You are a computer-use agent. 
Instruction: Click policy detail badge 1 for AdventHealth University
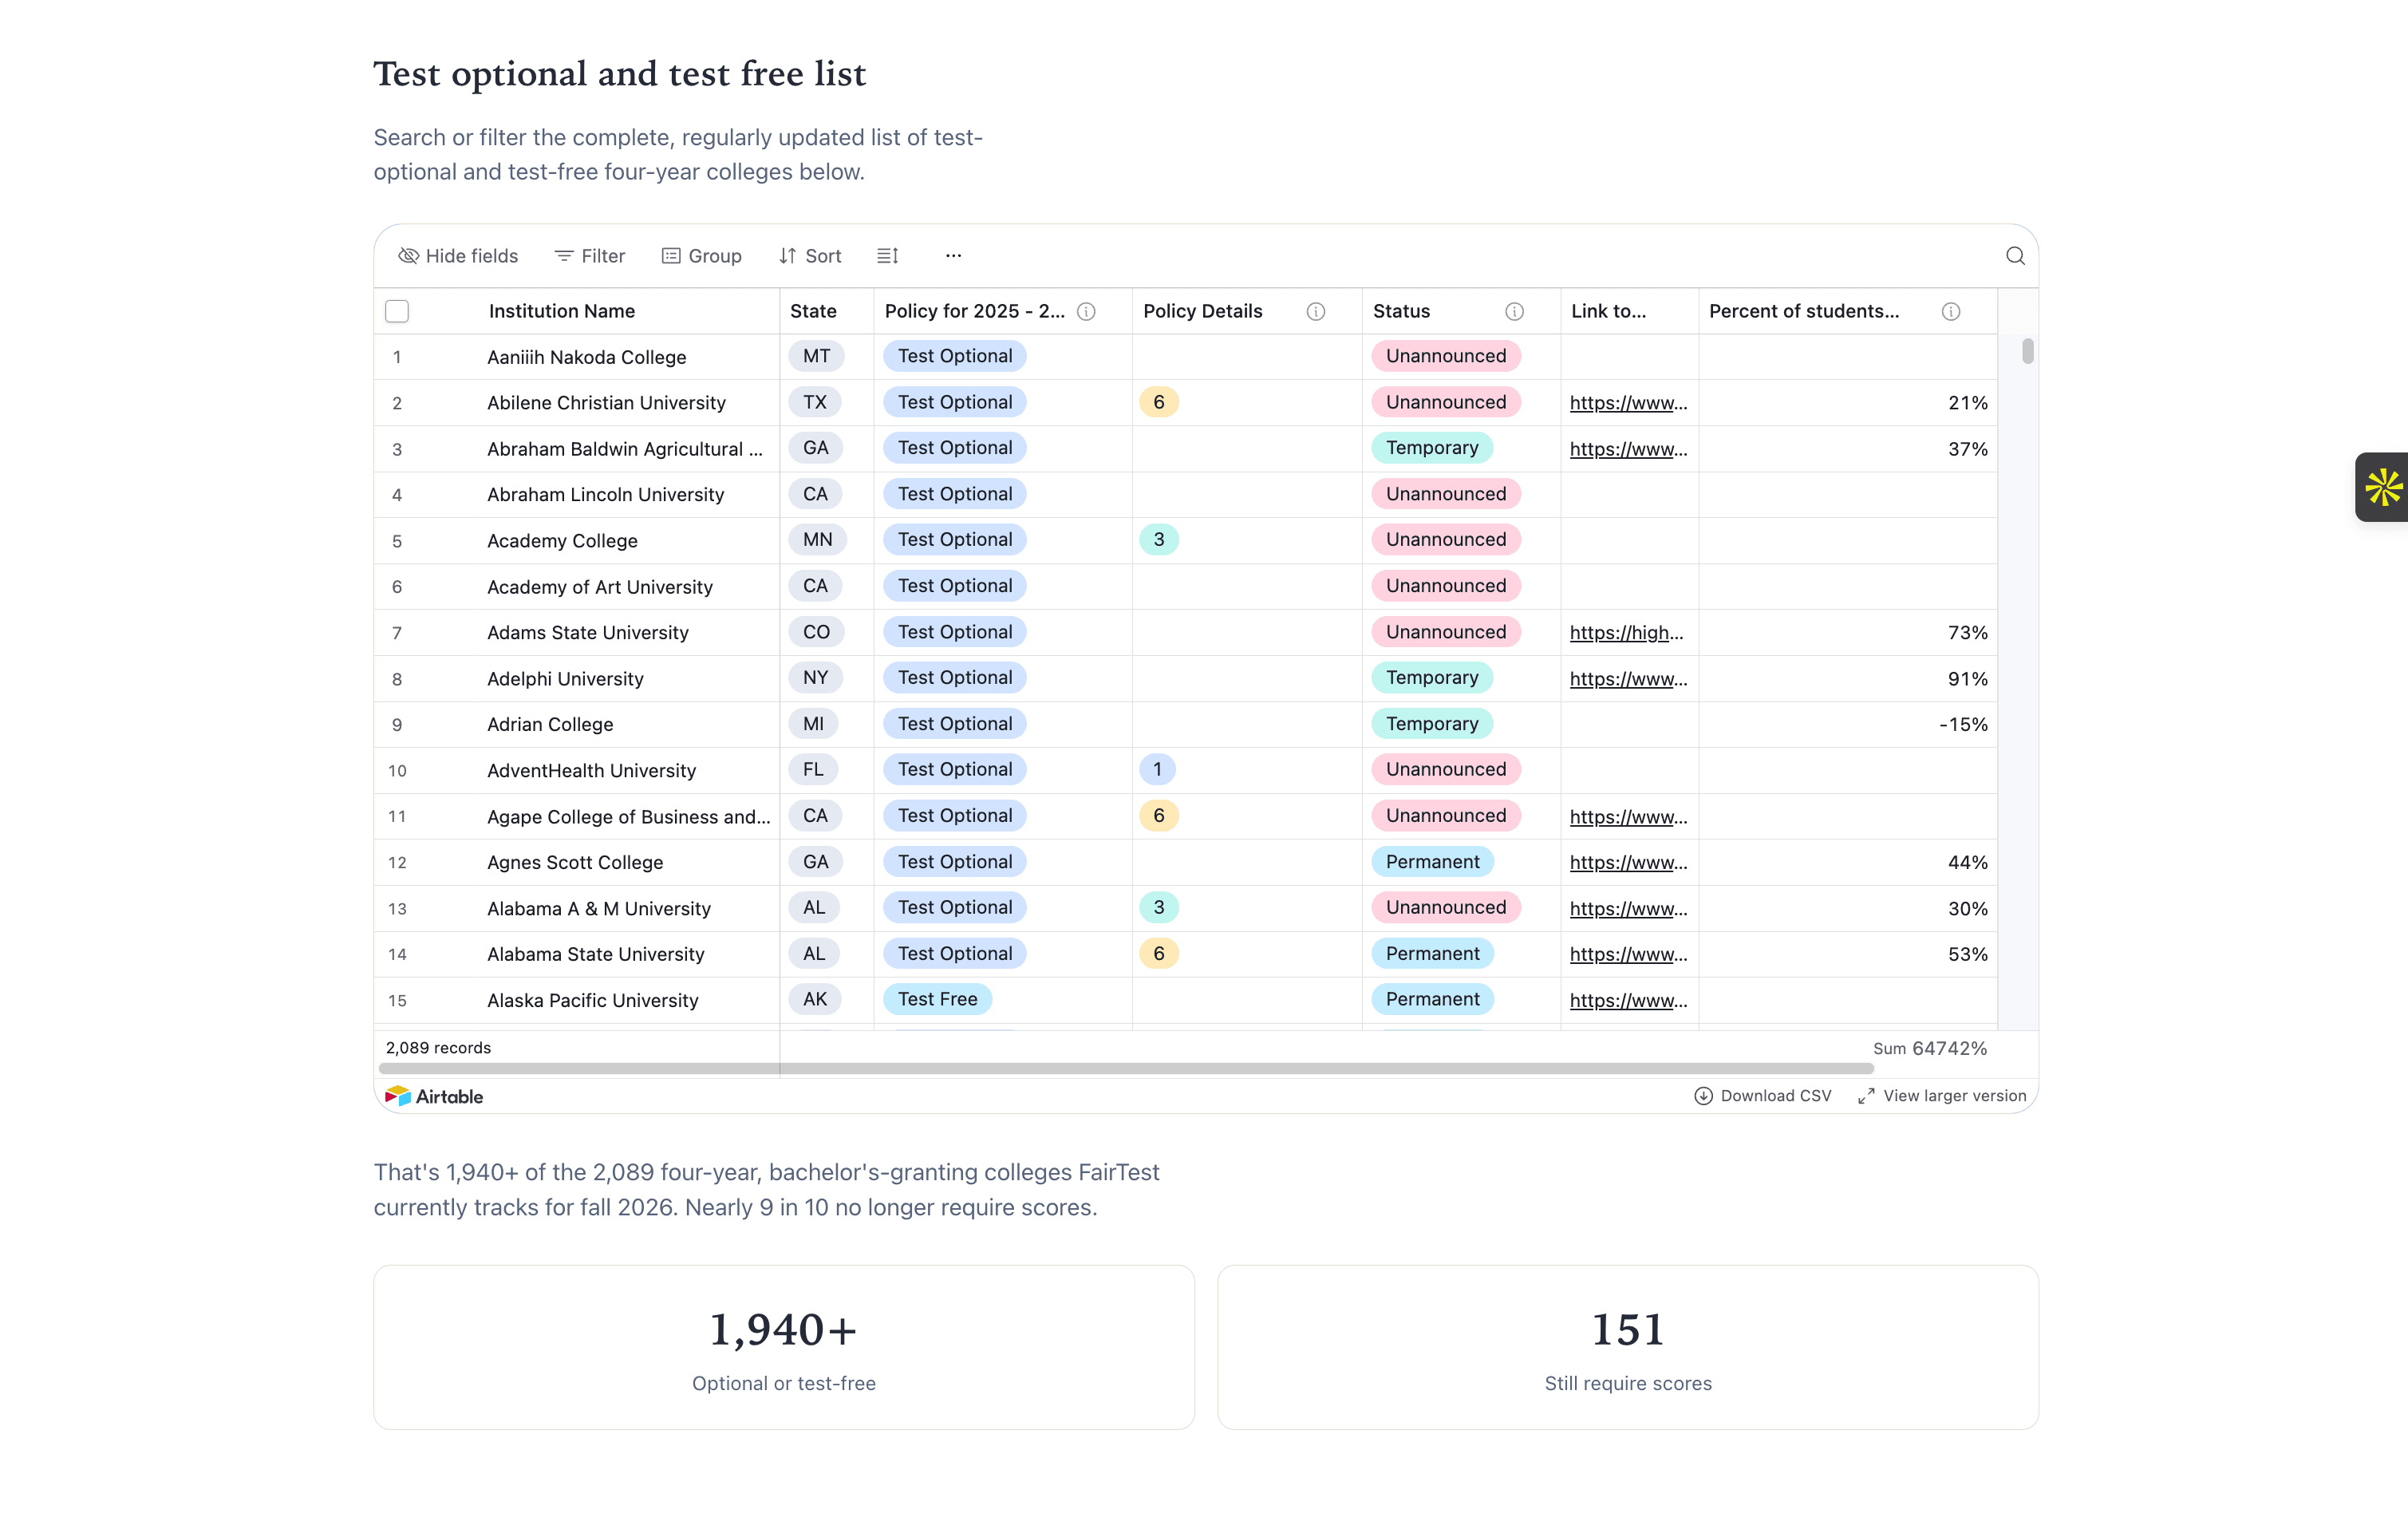1157,770
